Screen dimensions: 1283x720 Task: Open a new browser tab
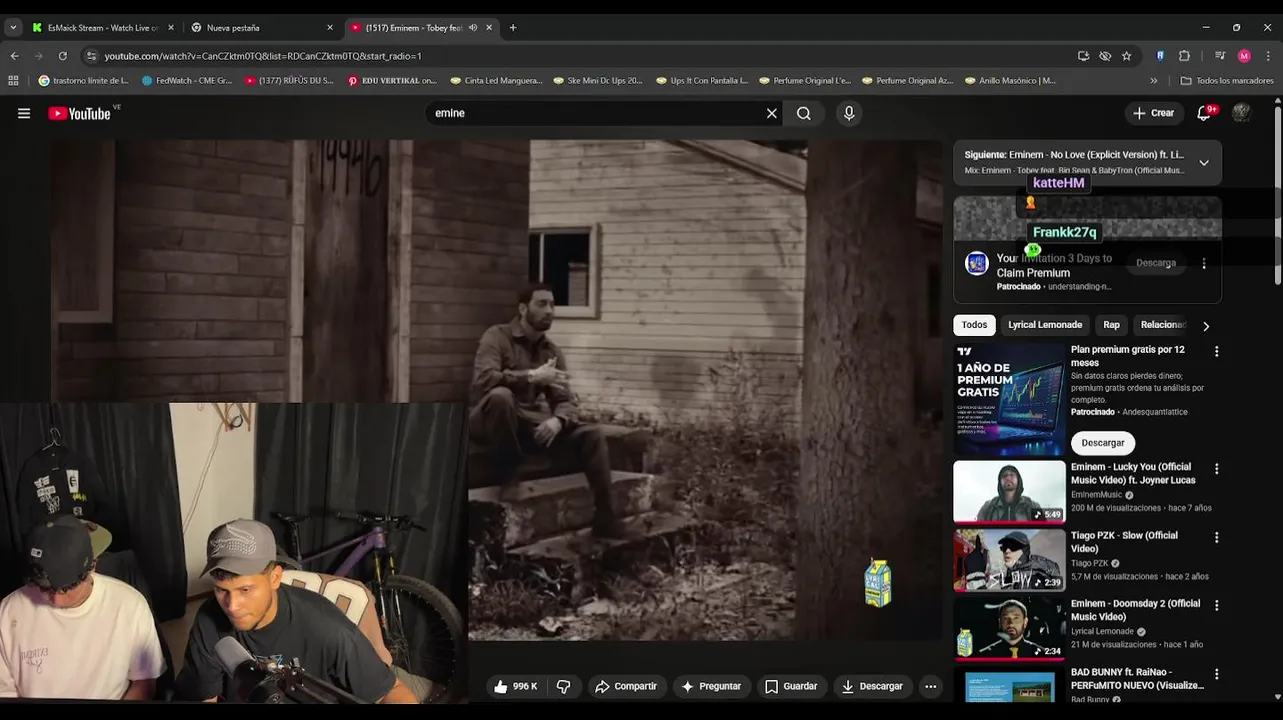(x=513, y=28)
